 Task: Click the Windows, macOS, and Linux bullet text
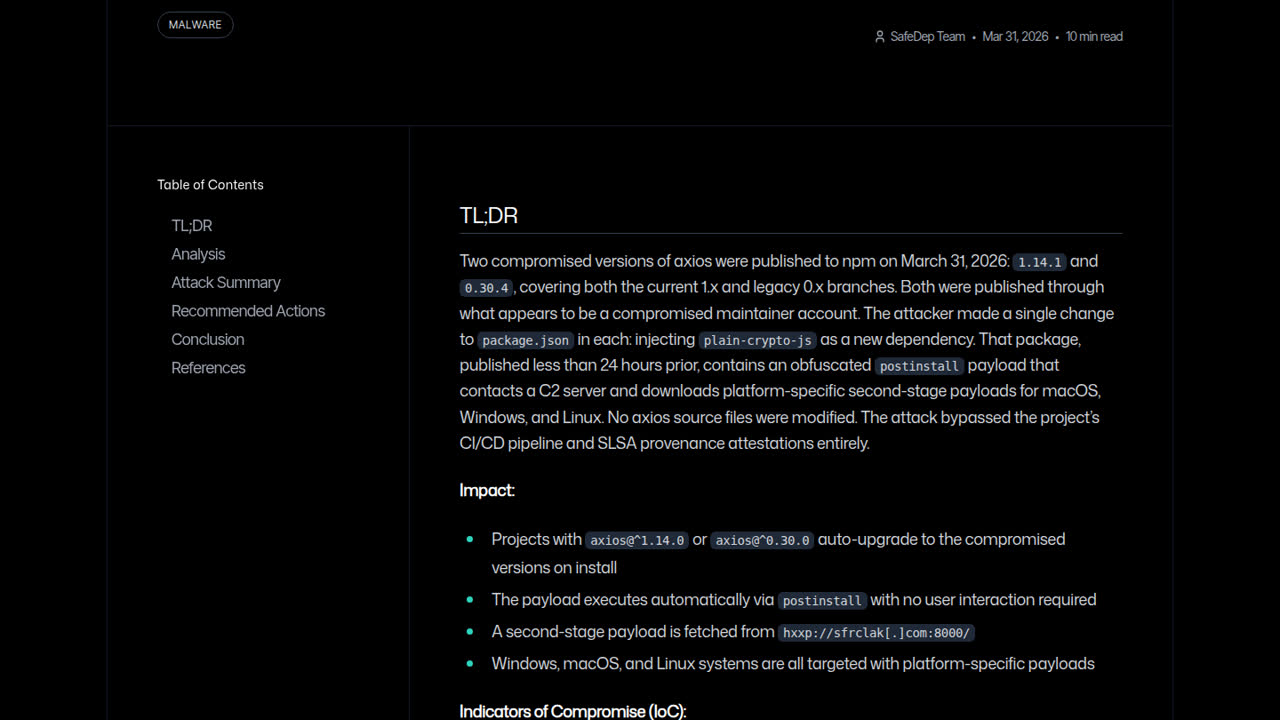[x=793, y=664]
